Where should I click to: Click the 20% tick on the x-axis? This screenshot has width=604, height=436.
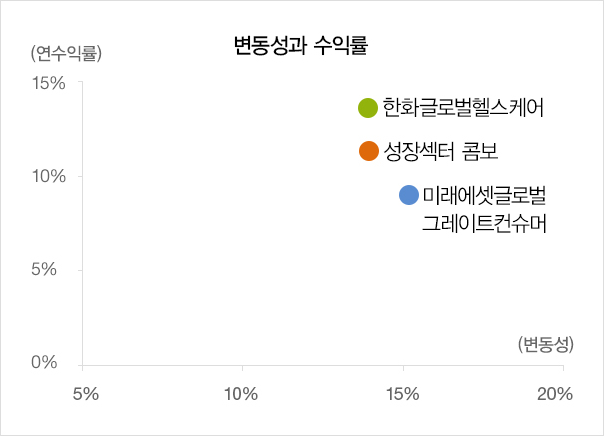click(x=554, y=394)
